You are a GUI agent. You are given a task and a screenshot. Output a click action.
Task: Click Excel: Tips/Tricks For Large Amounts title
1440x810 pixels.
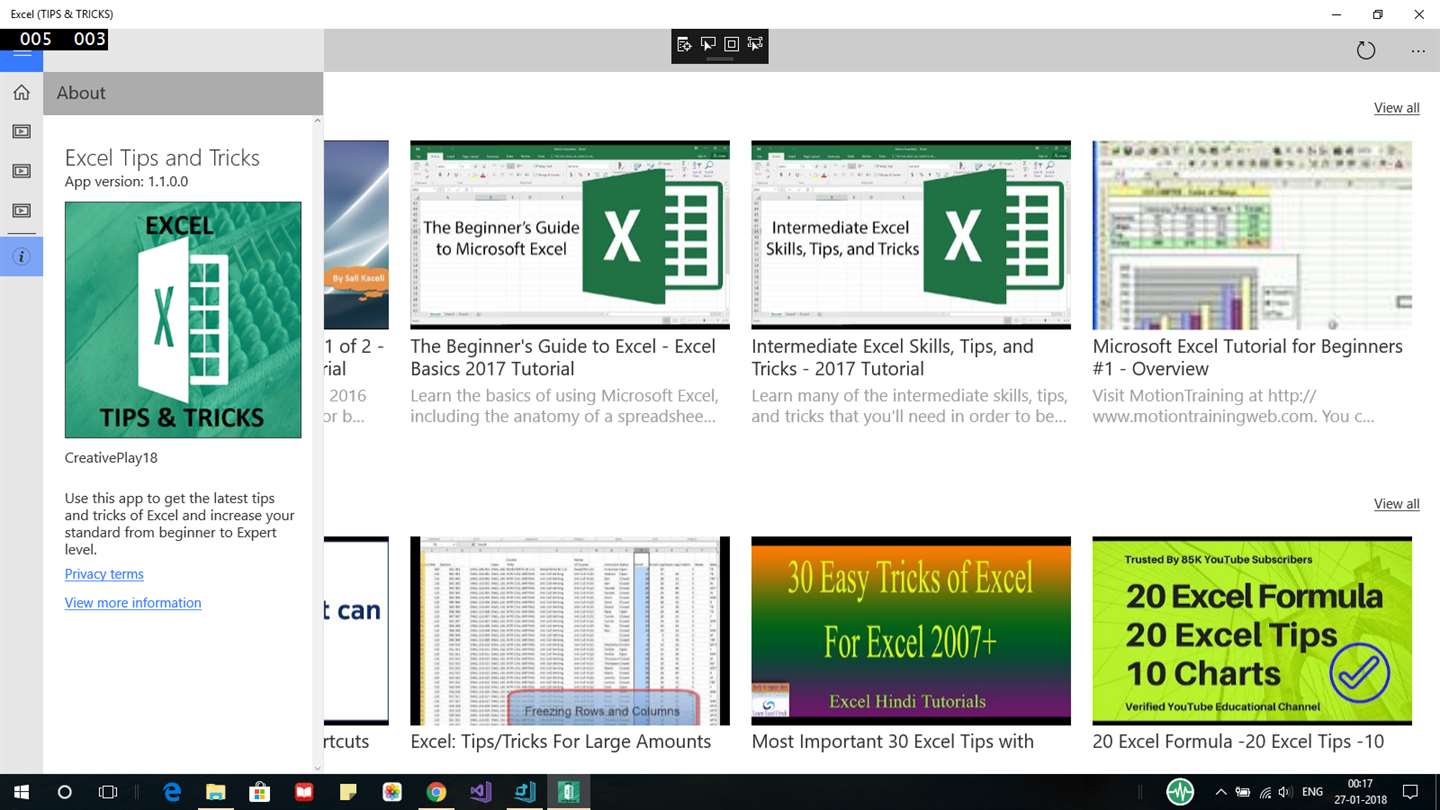point(561,742)
